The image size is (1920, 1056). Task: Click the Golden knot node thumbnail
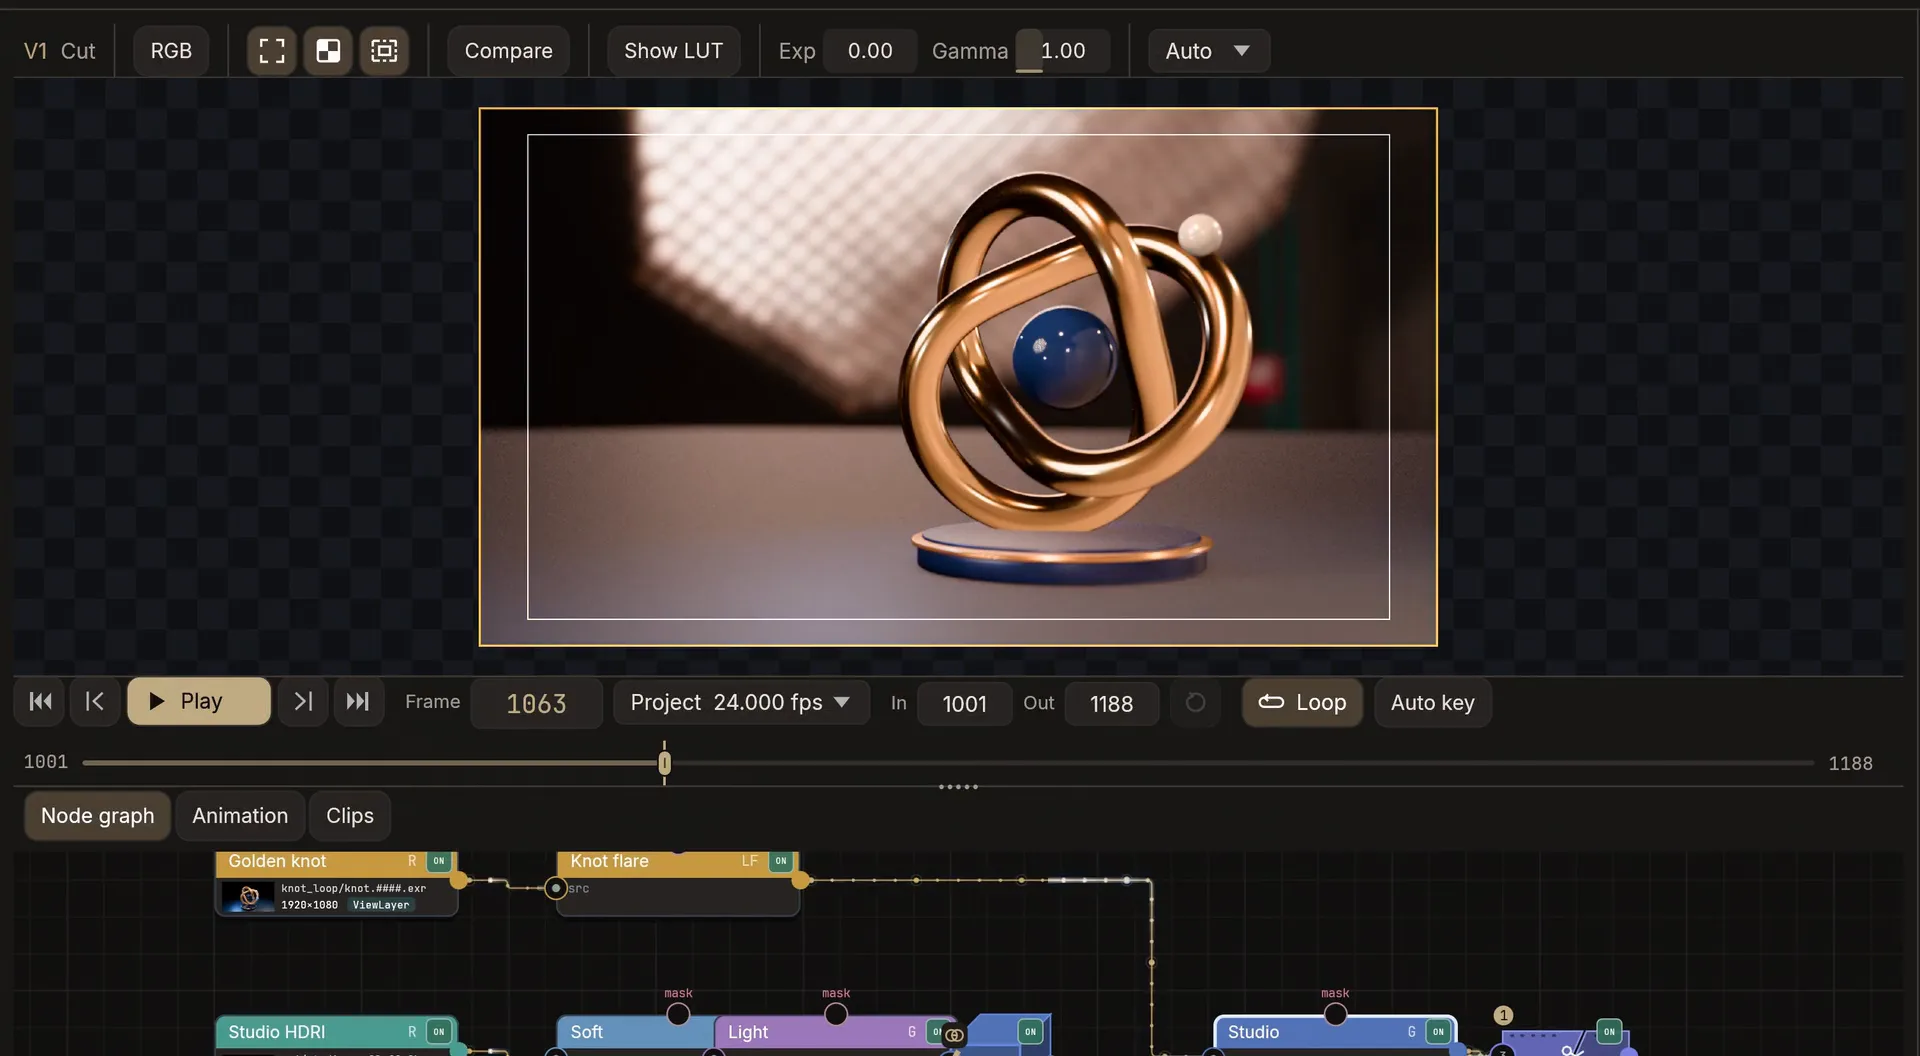248,896
